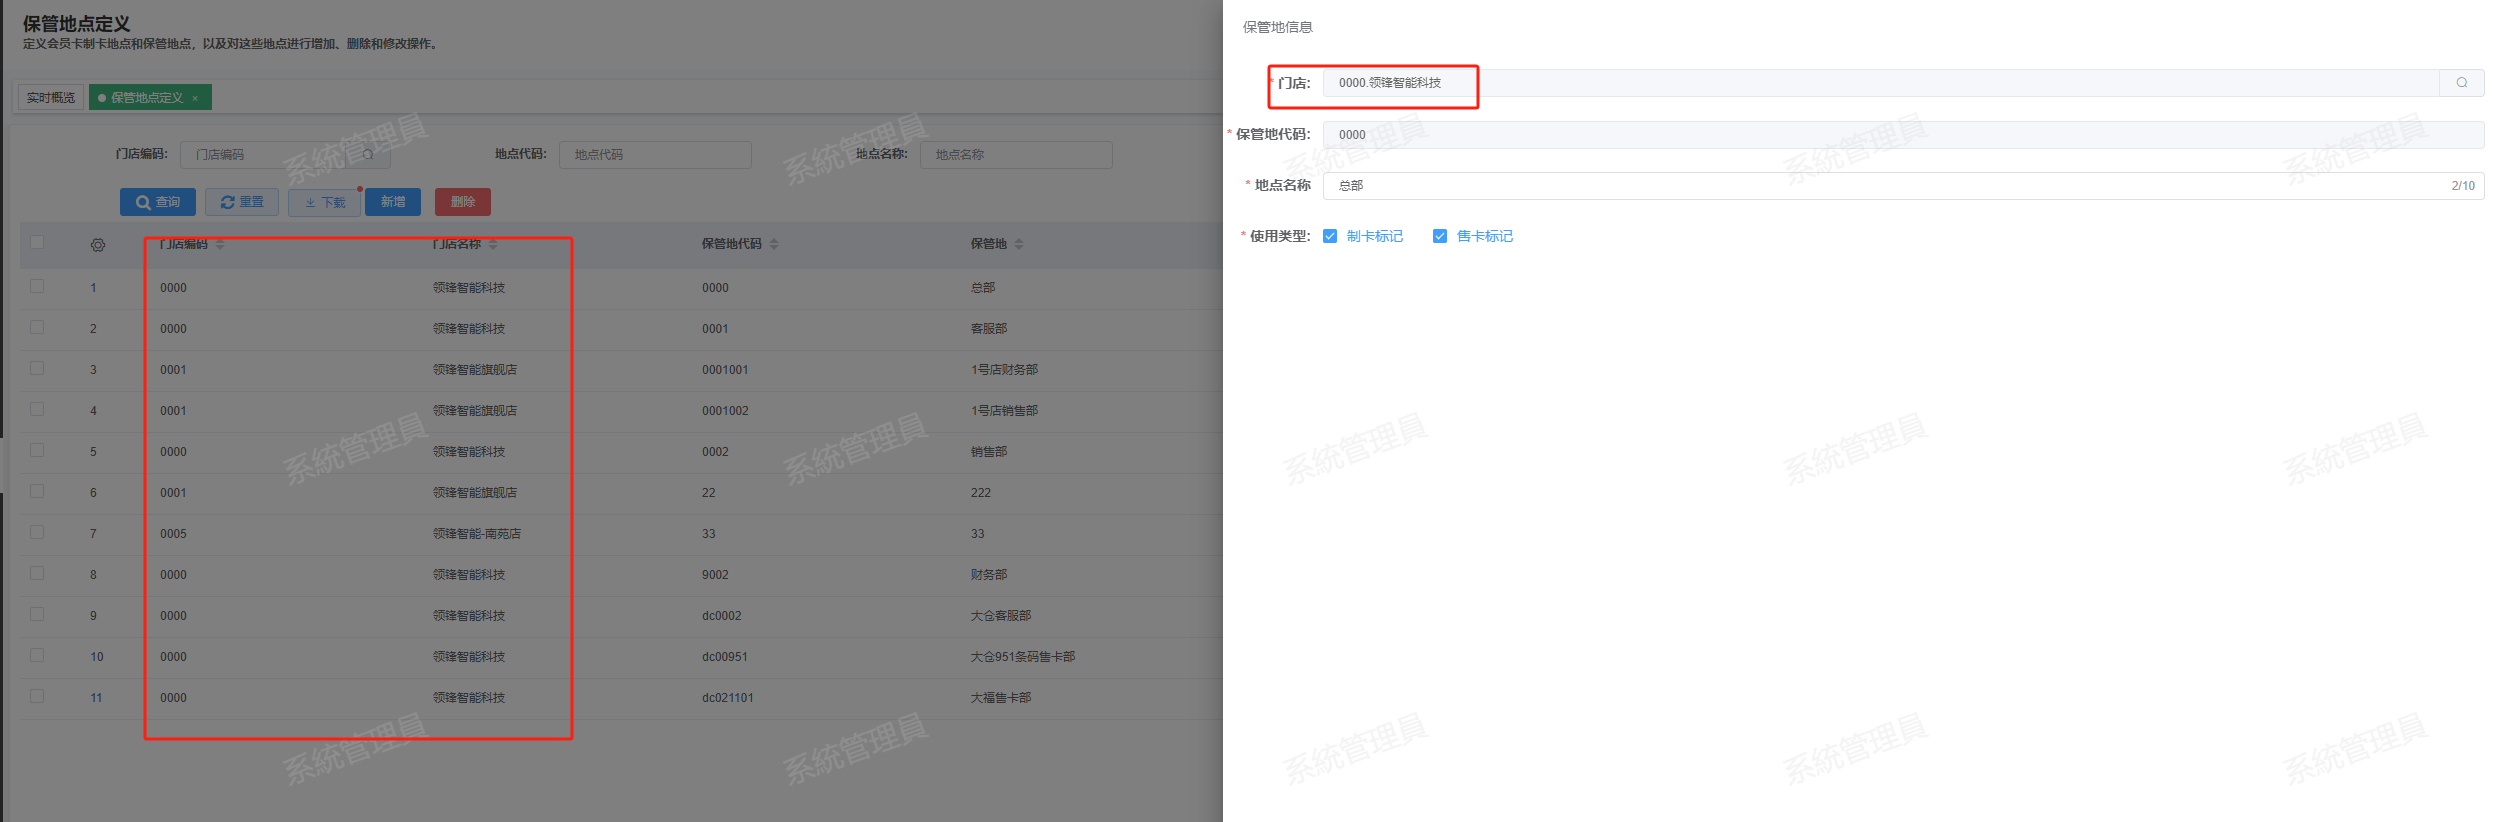Click 保管地 cell 财务部
Image resolution: width=2499 pixels, height=822 pixels.
pos(989,575)
